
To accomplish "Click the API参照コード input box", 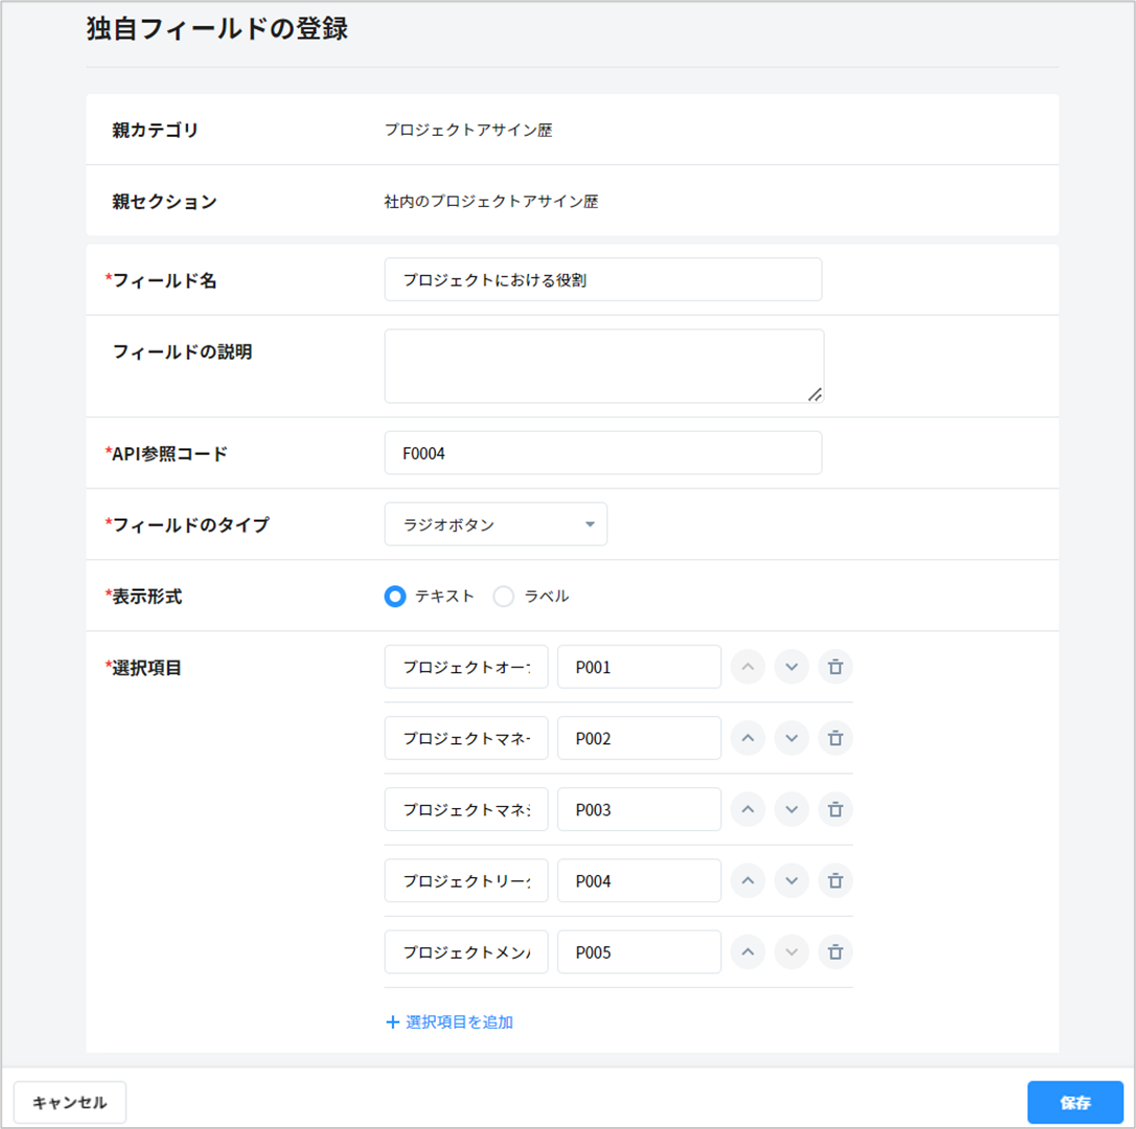I will click(602, 453).
